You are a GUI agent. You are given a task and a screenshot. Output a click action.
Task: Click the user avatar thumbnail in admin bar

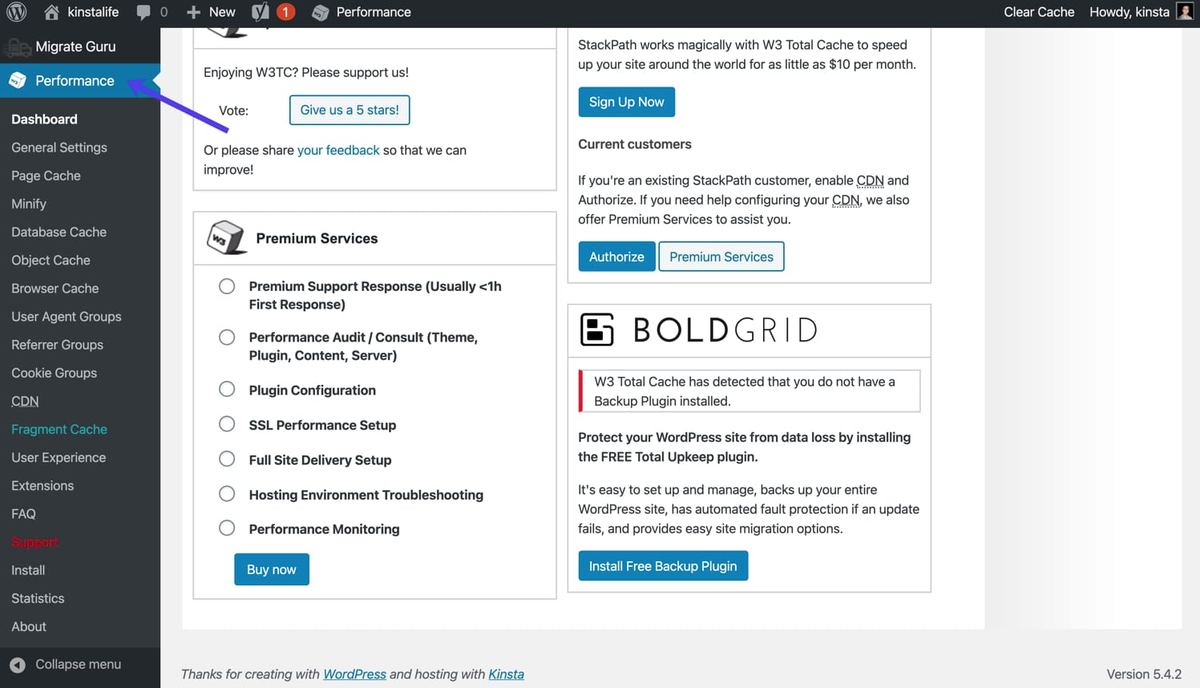coord(1184,12)
